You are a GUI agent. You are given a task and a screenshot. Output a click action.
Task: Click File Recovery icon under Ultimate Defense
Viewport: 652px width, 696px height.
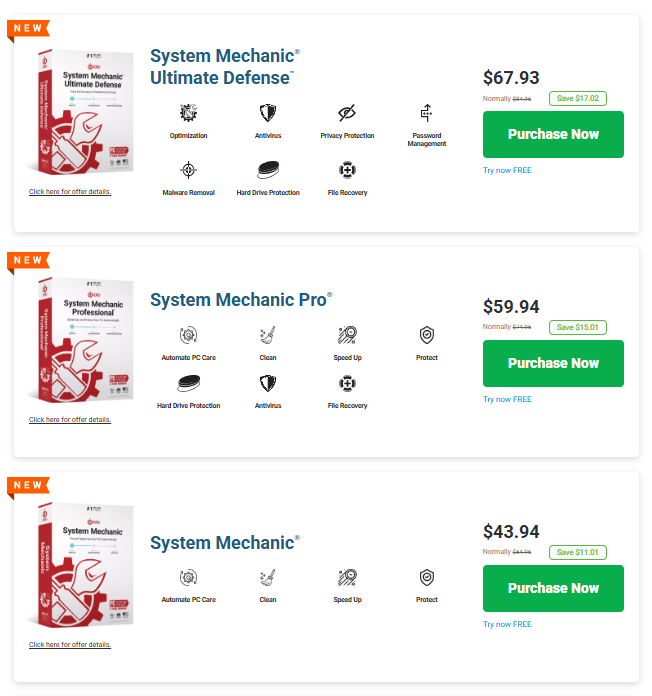click(347, 169)
